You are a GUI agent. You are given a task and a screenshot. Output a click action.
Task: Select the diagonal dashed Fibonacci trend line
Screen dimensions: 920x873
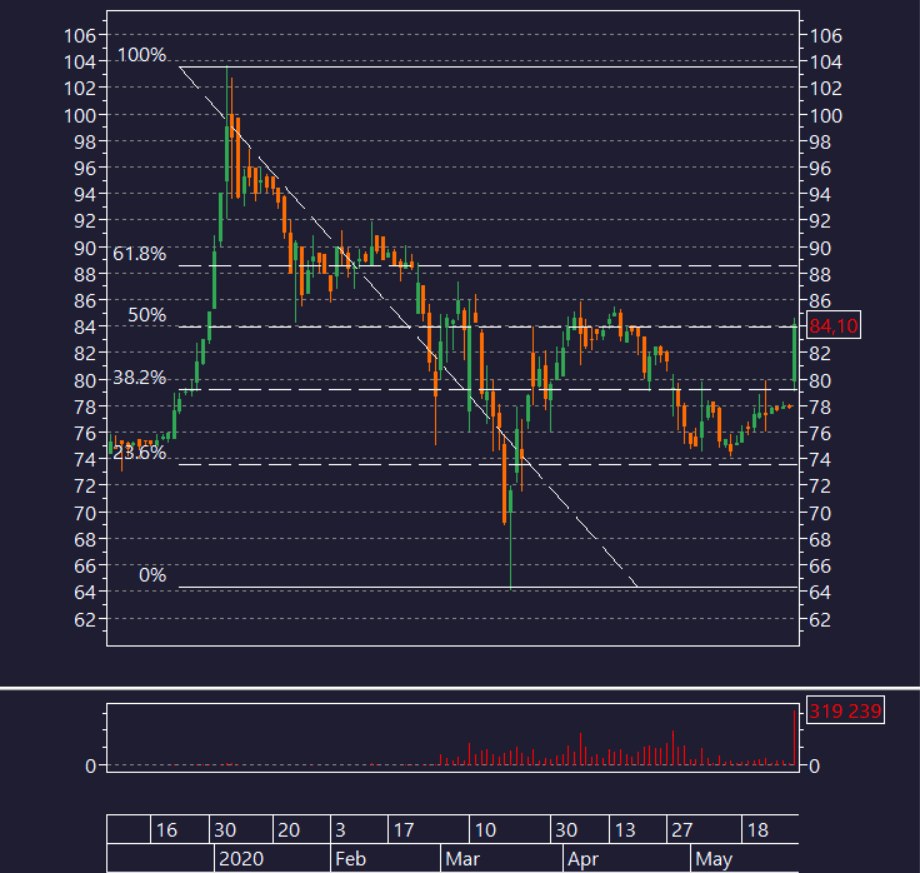(x=408, y=327)
